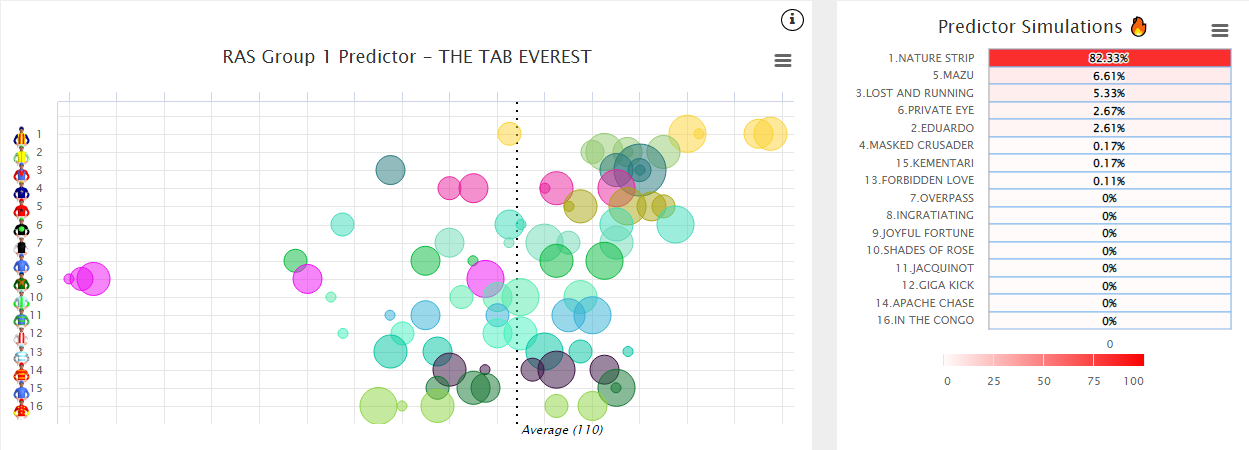Viewport: 1249px width, 450px height.
Task: Click jockey silk icon for runner 9
Action: (21, 280)
